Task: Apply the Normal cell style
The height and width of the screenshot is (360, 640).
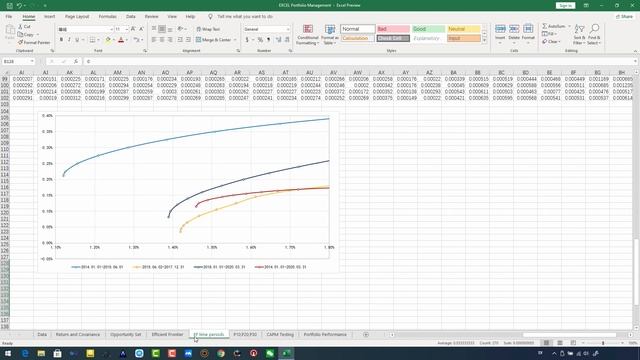Action: click(358, 29)
